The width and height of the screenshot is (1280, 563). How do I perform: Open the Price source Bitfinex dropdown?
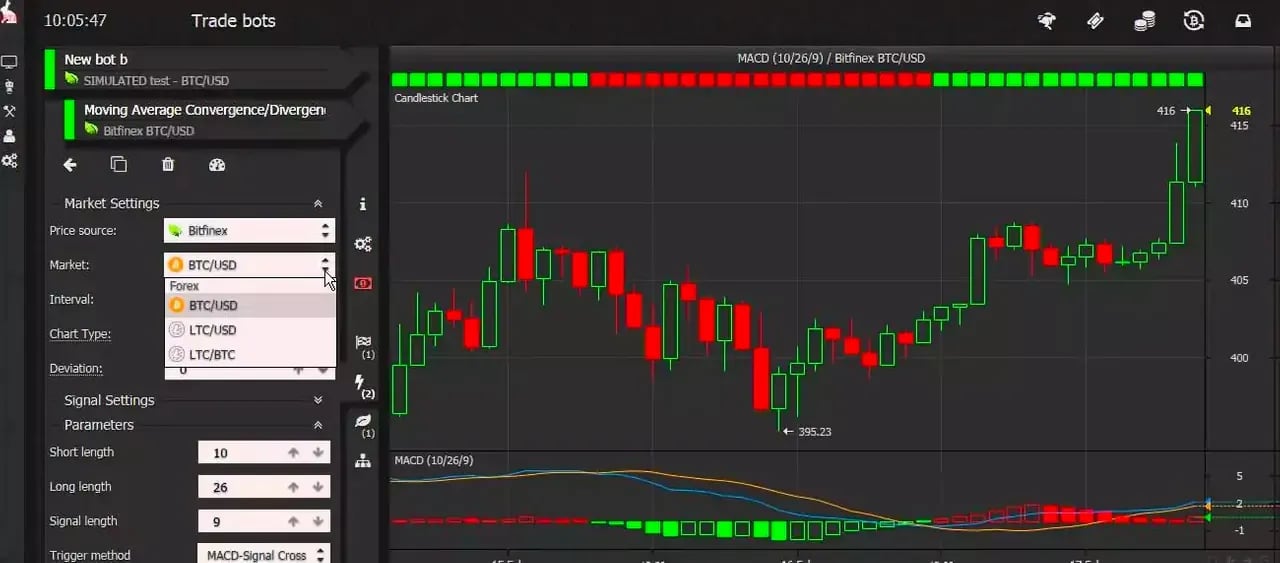(x=250, y=230)
